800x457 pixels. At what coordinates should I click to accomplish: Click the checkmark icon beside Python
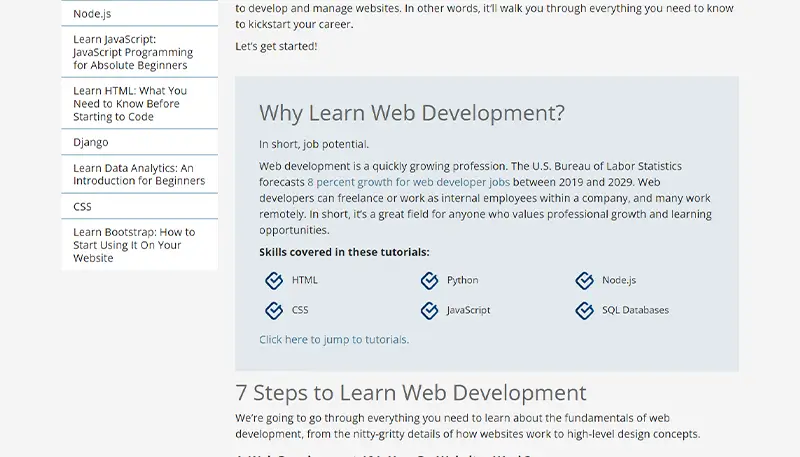429,281
